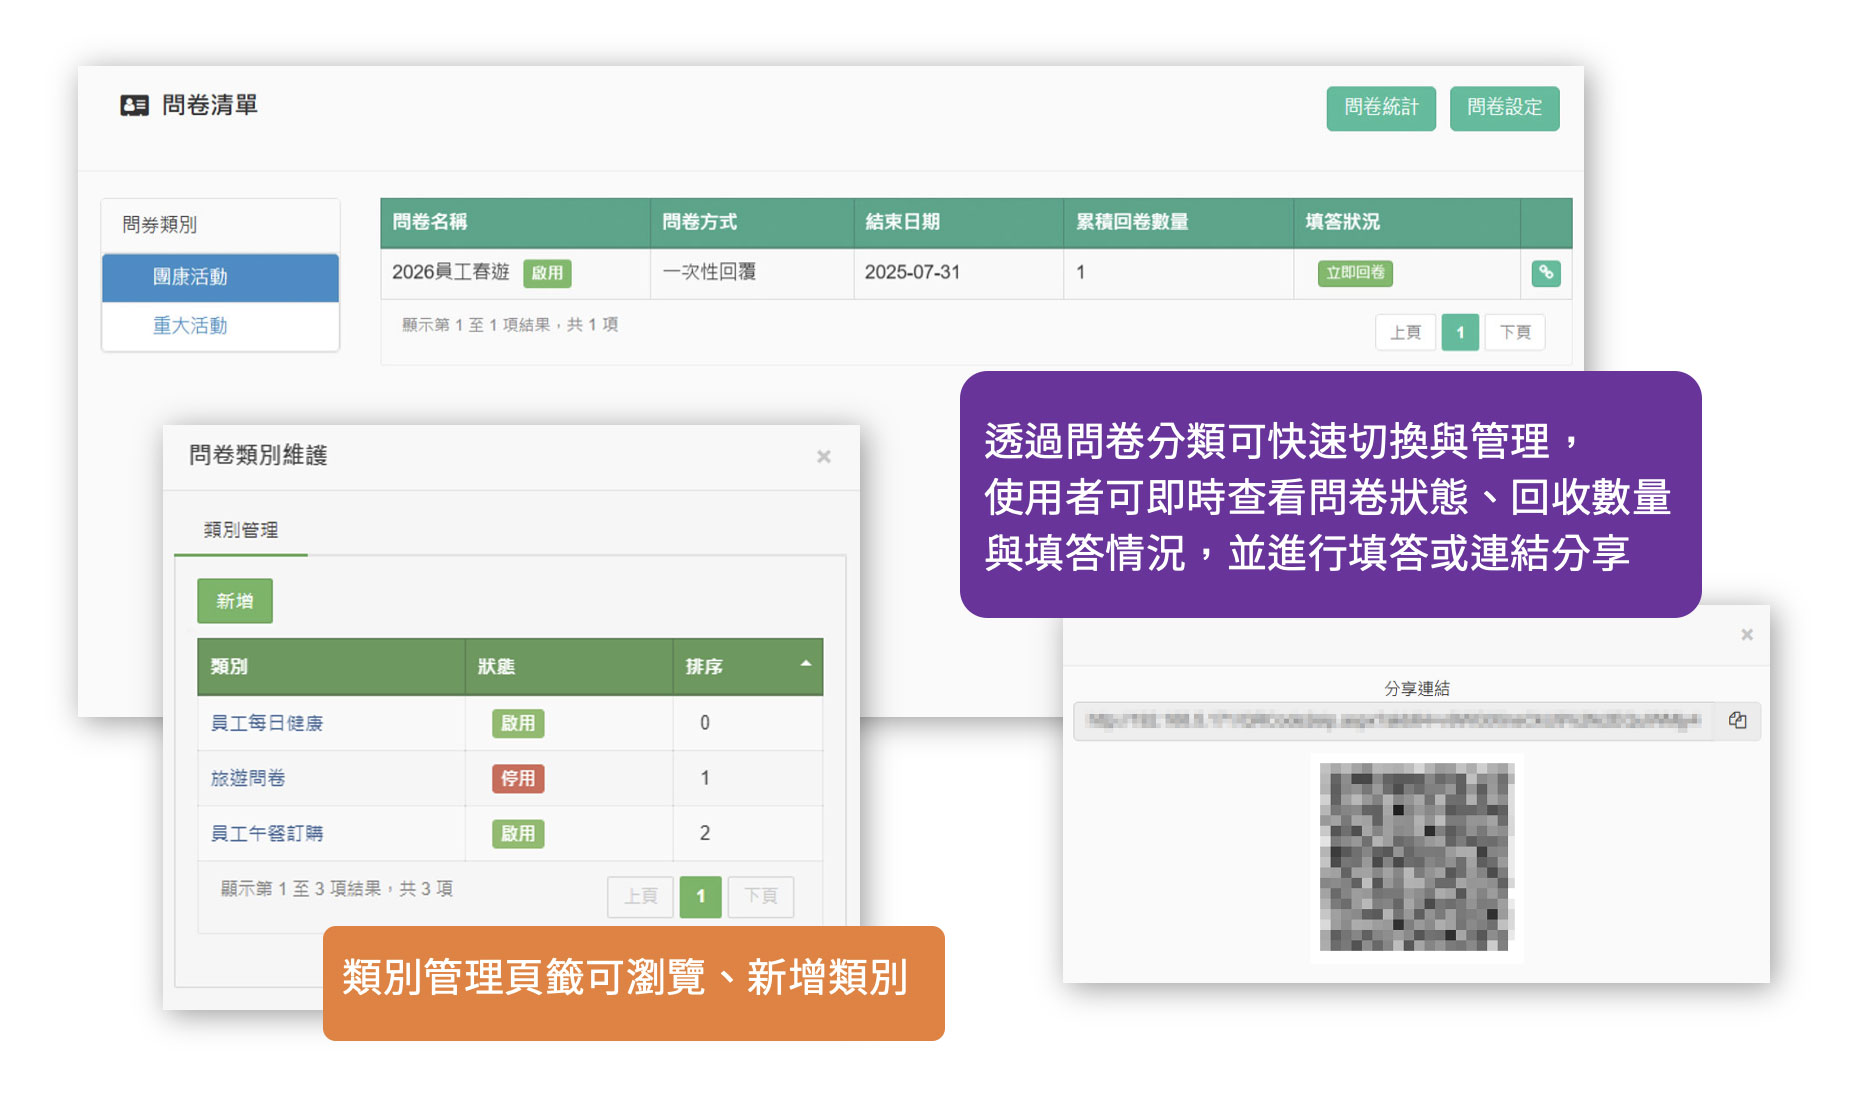Open 問卷設定 button
Viewport: 1856px width, 1104px height.
tap(1503, 108)
